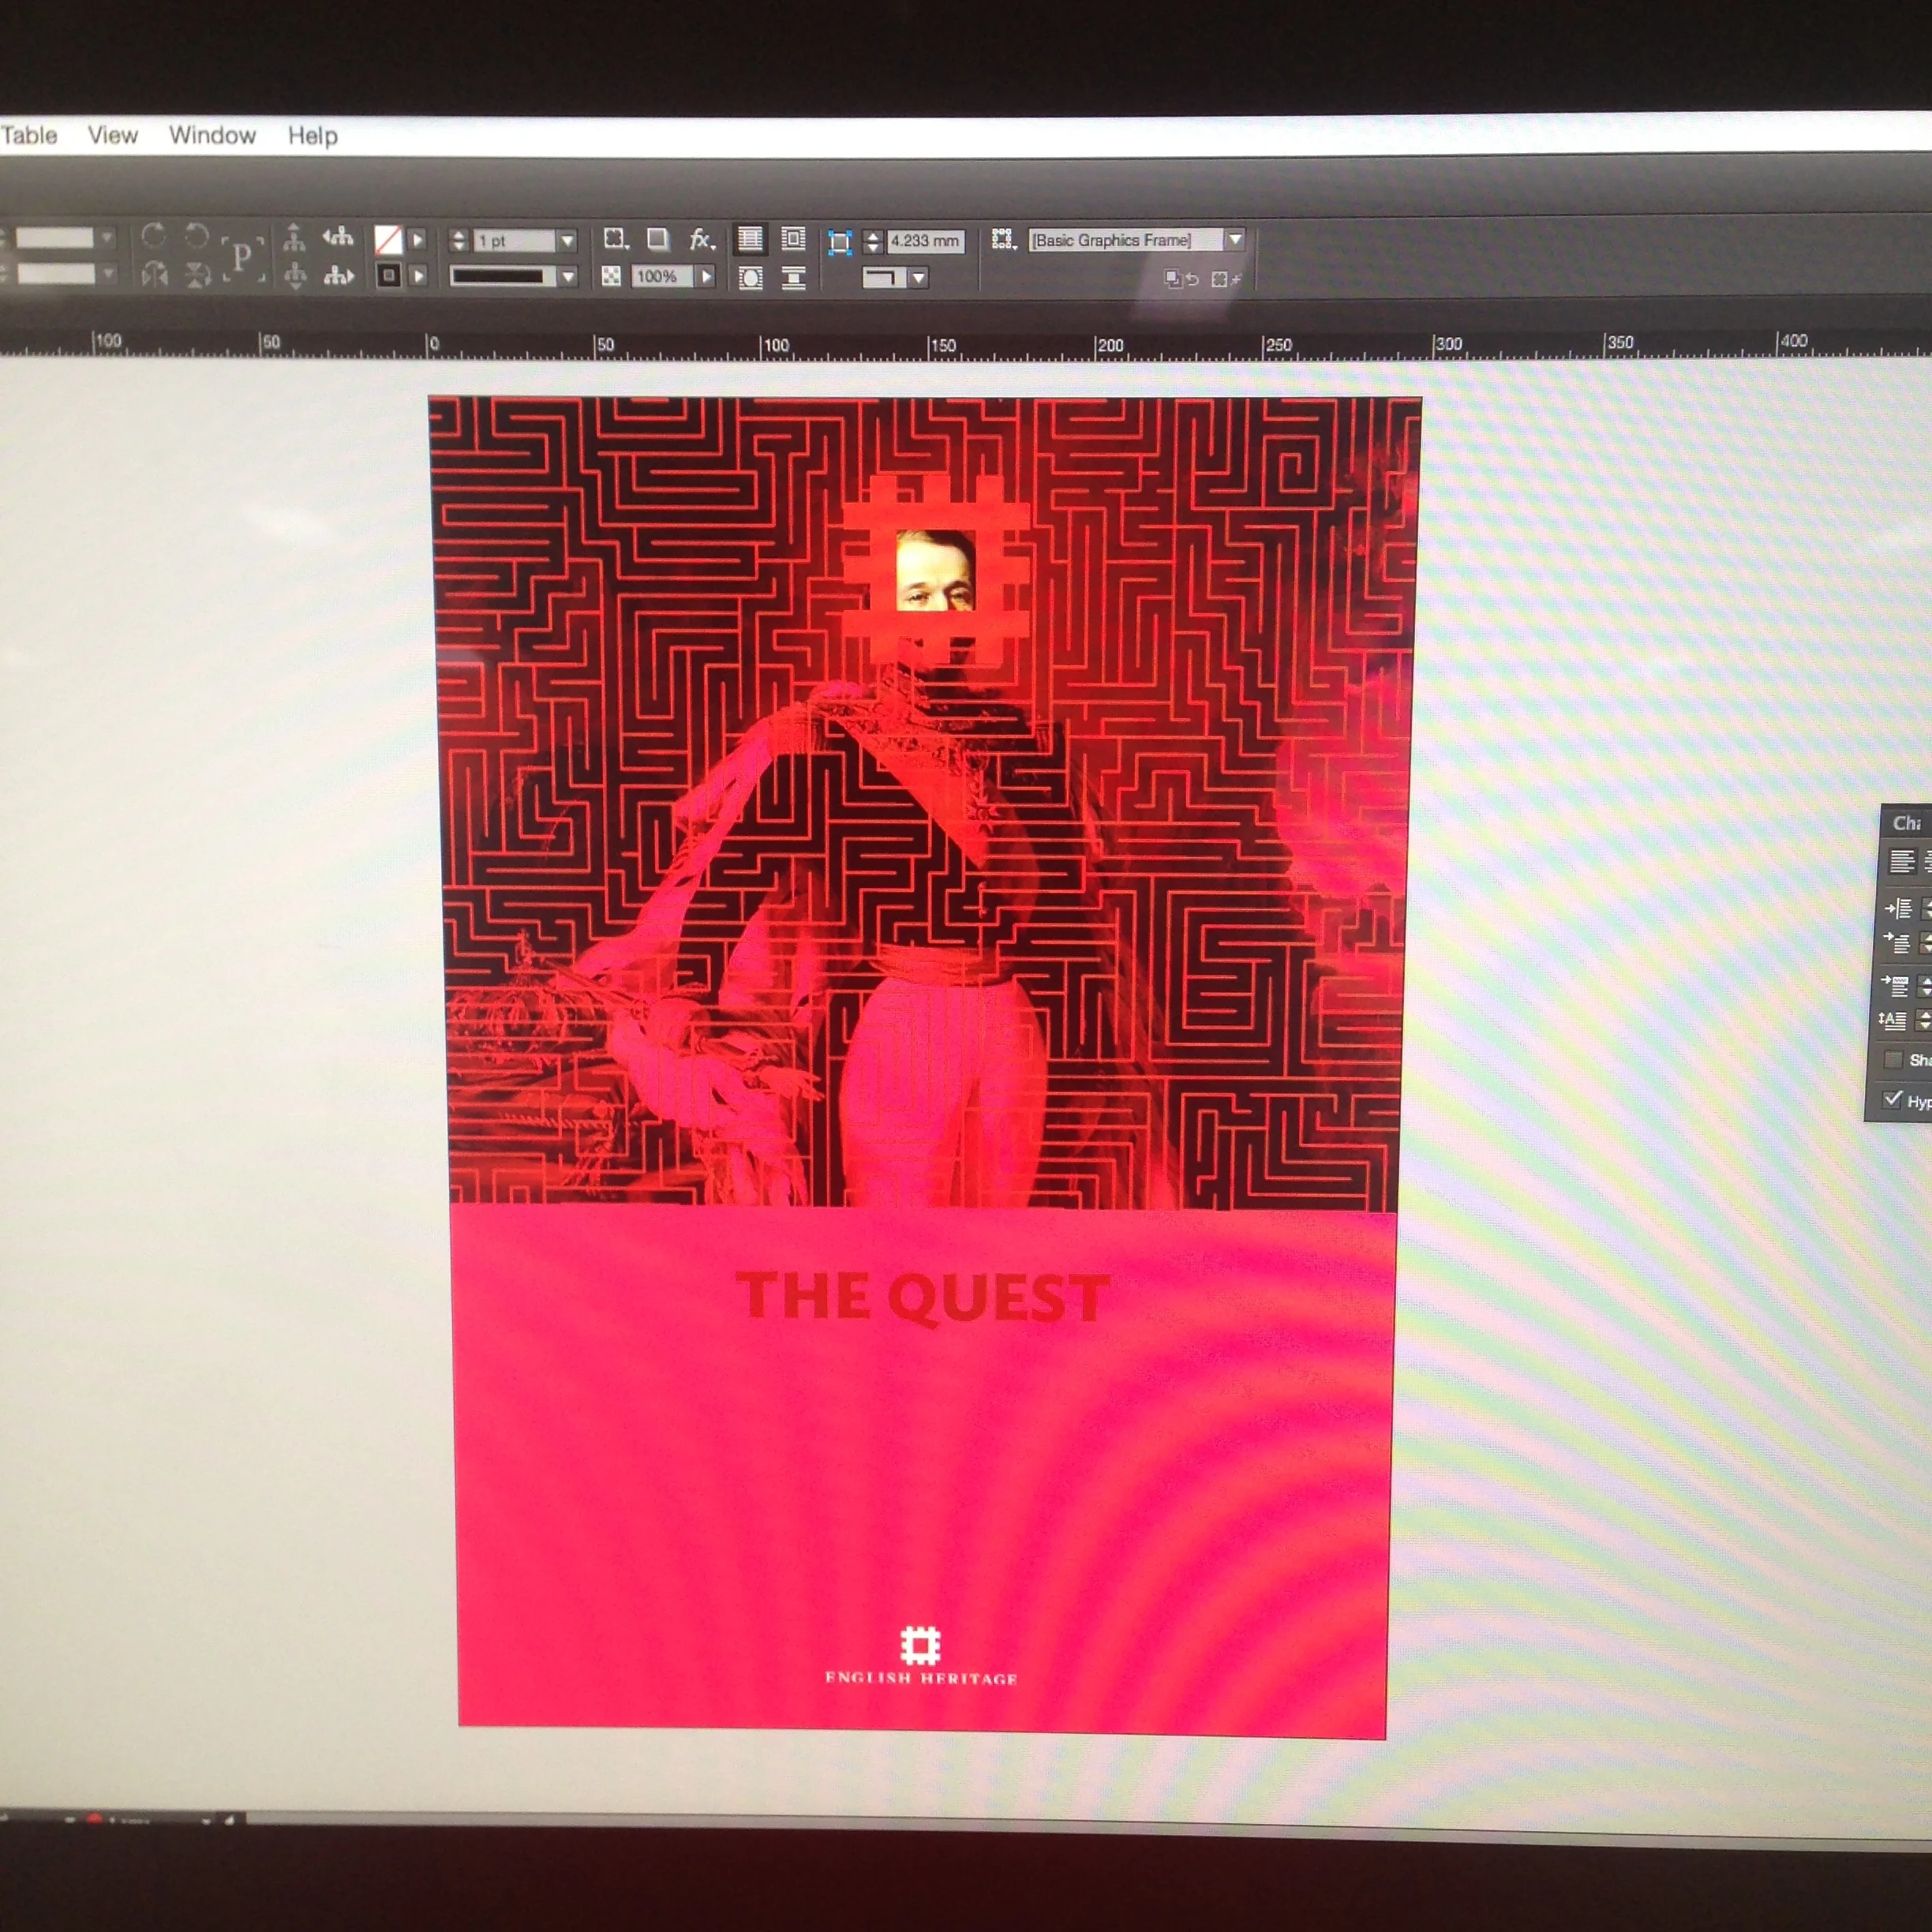Select the Cha panel tab
Viewport: 1932px width, 1932px height.
1907,823
